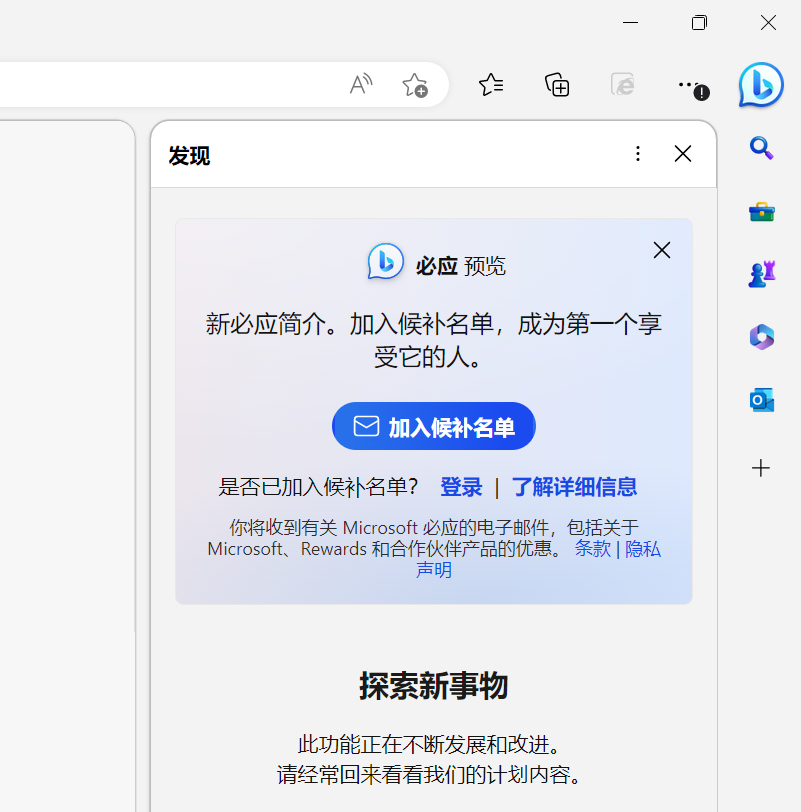Viewport: 801px width, 812px height.
Task: Open the Favorites list icon
Action: [491, 85]
